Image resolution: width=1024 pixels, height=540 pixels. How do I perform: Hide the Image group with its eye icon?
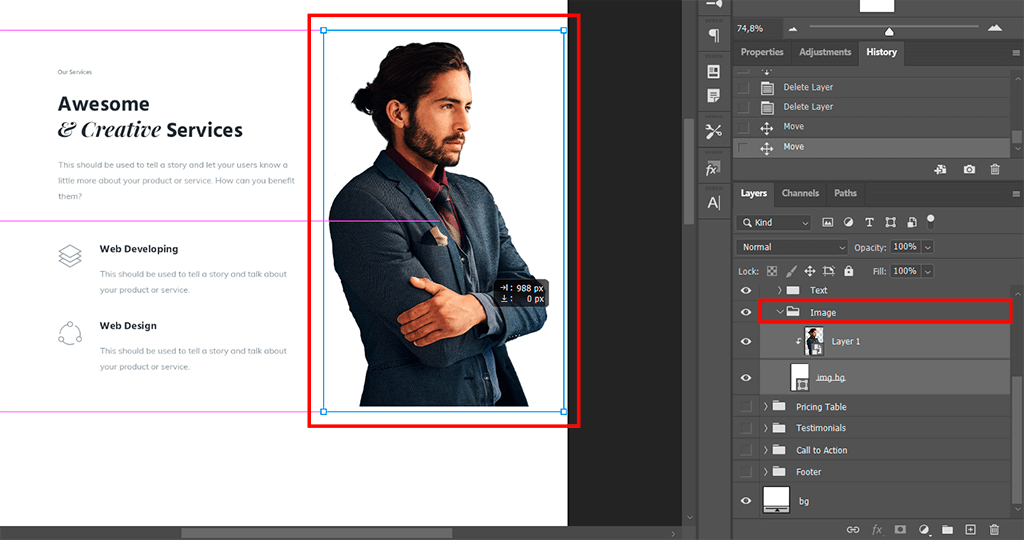click(745, 313)
